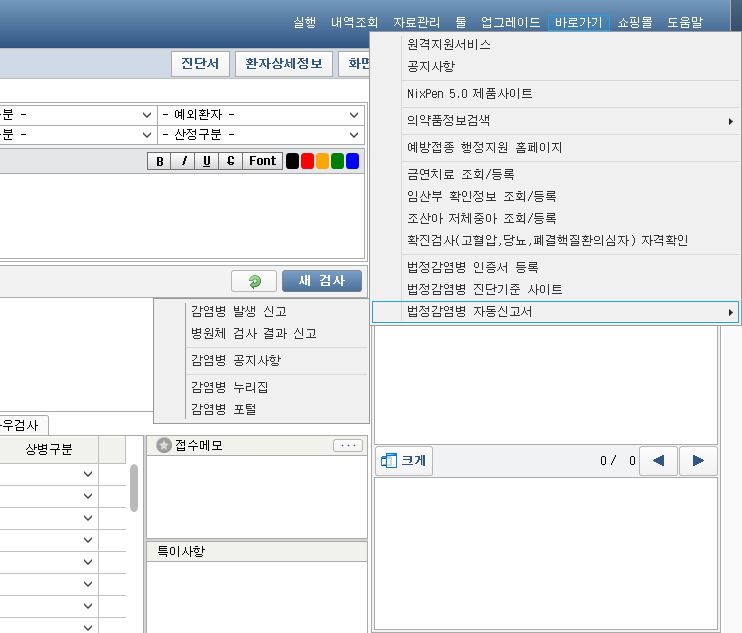Open the Font selection button
This screenshot has height=633, width=742.
[x=263, y=161]
